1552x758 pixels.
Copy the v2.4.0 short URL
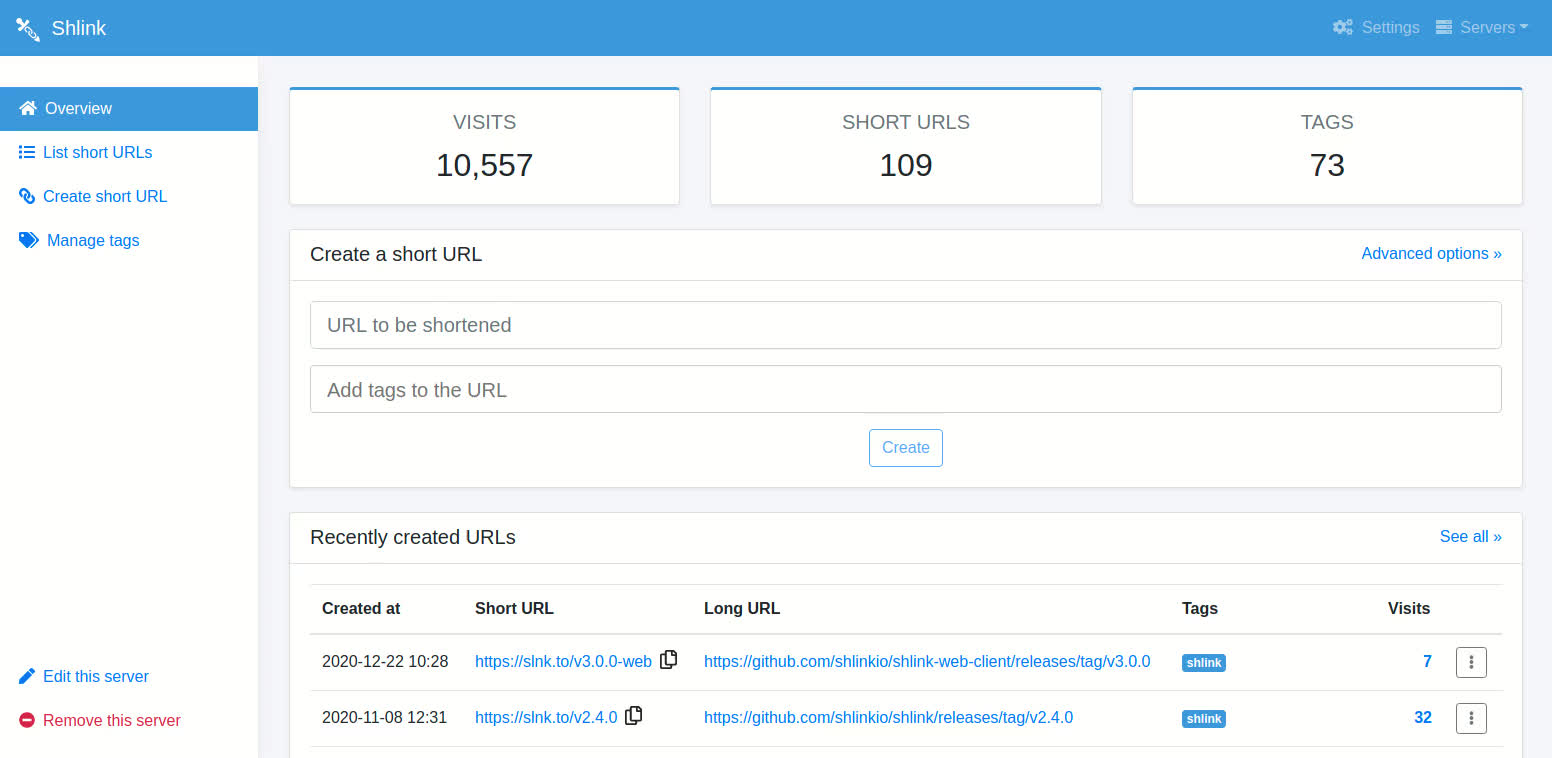[x=633, y=716]
